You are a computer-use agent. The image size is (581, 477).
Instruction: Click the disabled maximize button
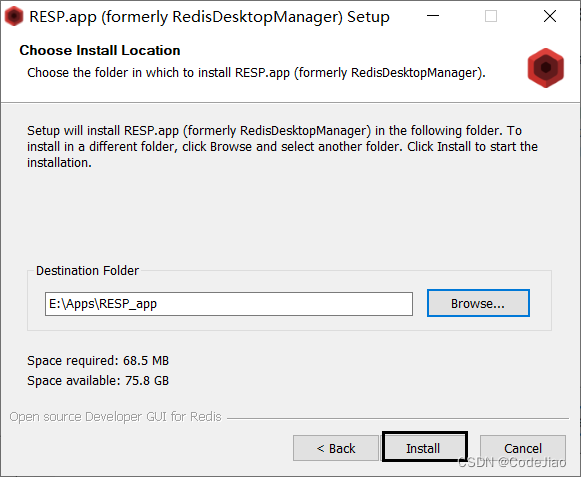pyautogui.click(x=491, y=16)
